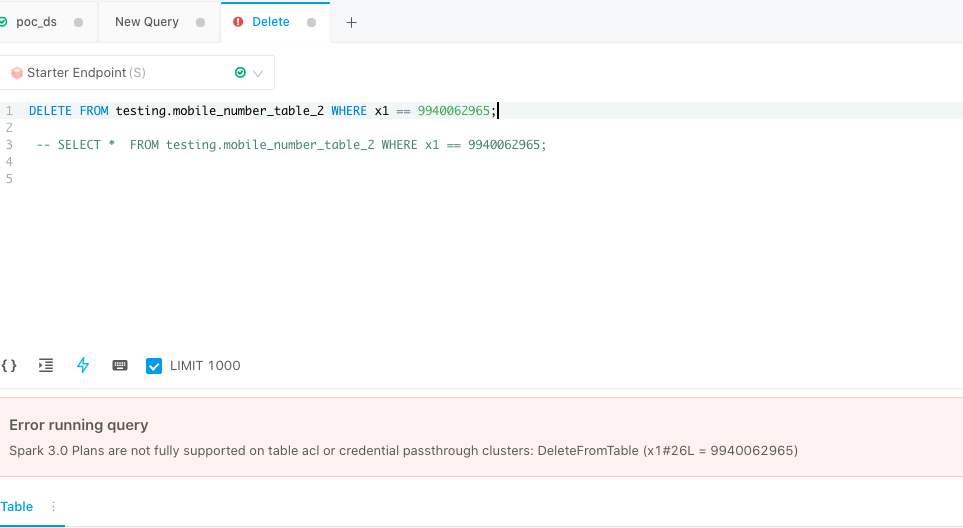The width and height of the screenshot is (963, 528).
Task: Close the poc_ds tab via gray dot
Action: 79,22
